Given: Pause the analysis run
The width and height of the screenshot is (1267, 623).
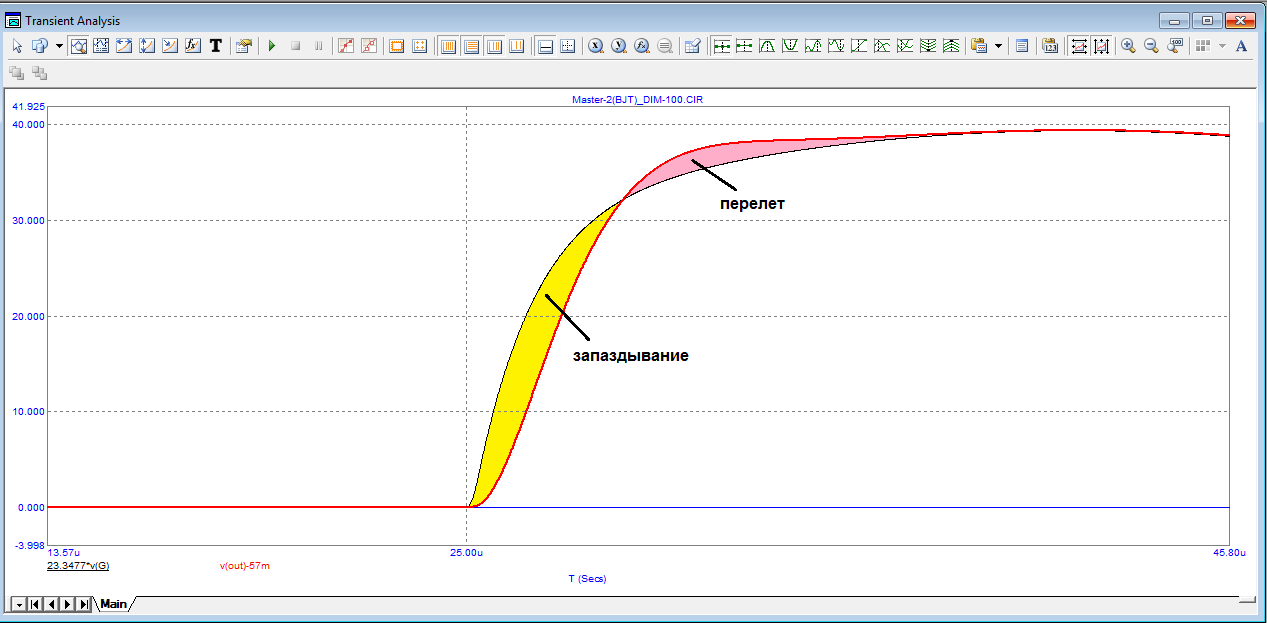Looking at the screenshot, I should coord(318,46).
